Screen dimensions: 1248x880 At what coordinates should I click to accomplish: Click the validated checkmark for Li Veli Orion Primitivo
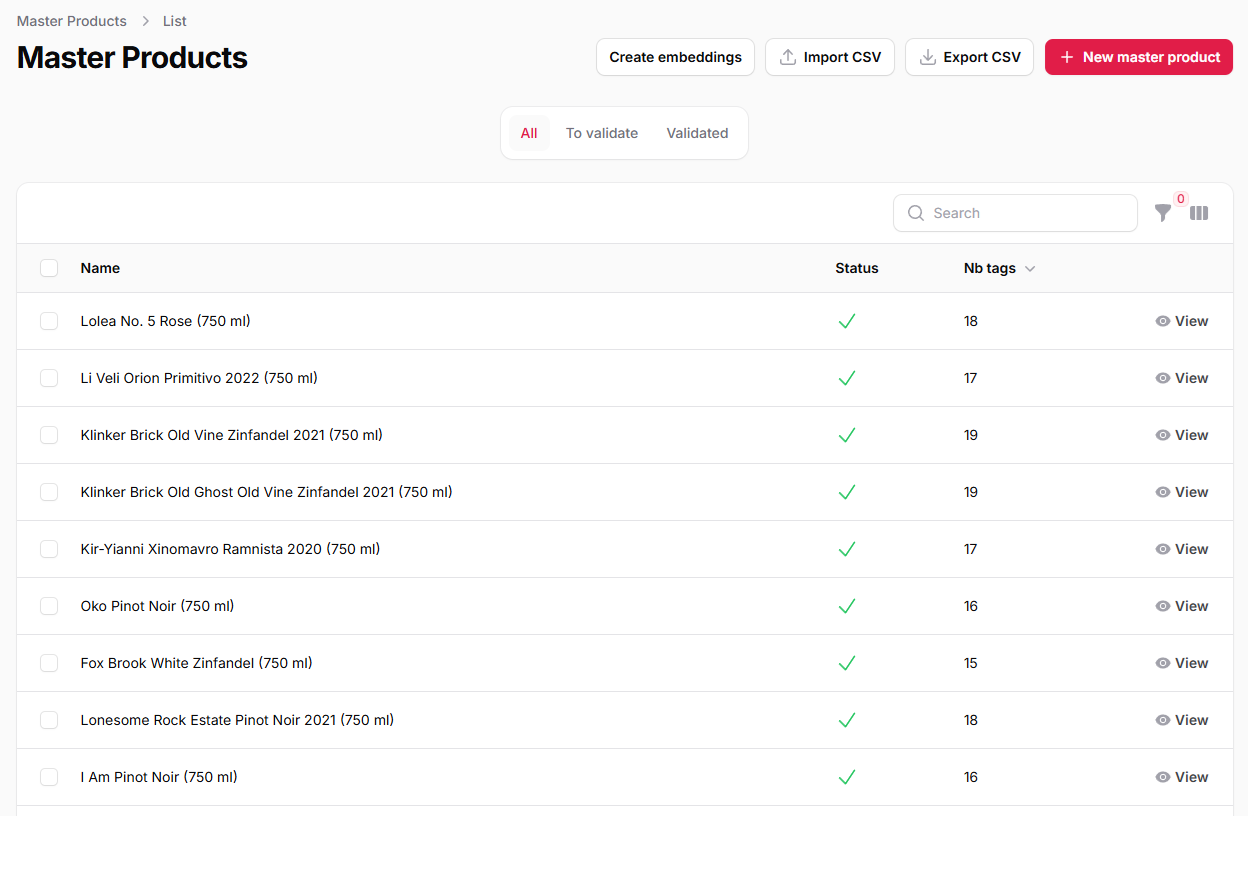tap(847, 378)
